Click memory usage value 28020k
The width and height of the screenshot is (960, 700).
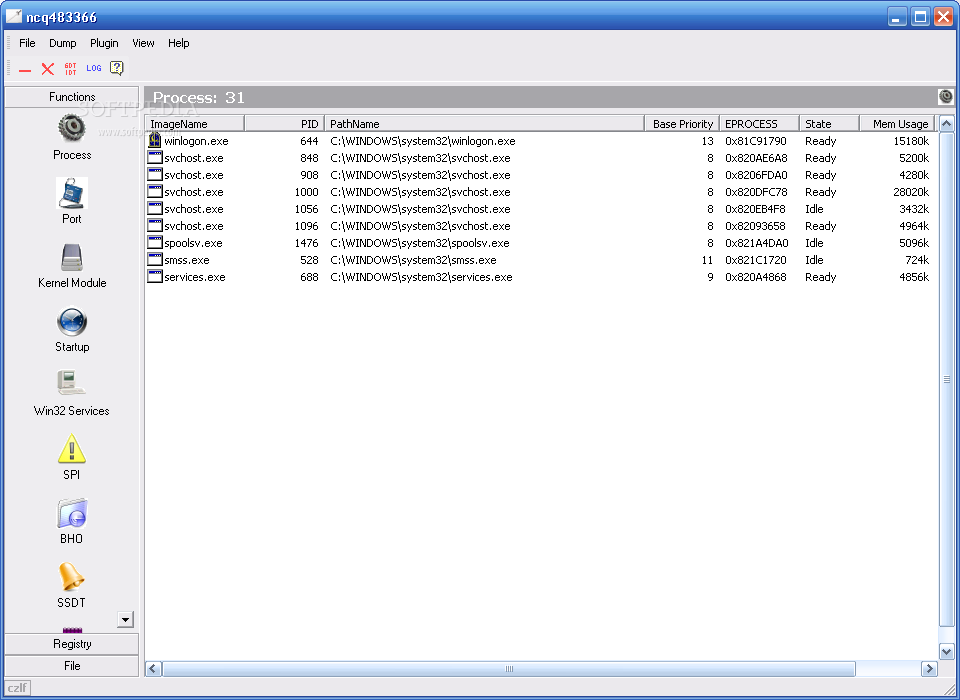(910, 192)
